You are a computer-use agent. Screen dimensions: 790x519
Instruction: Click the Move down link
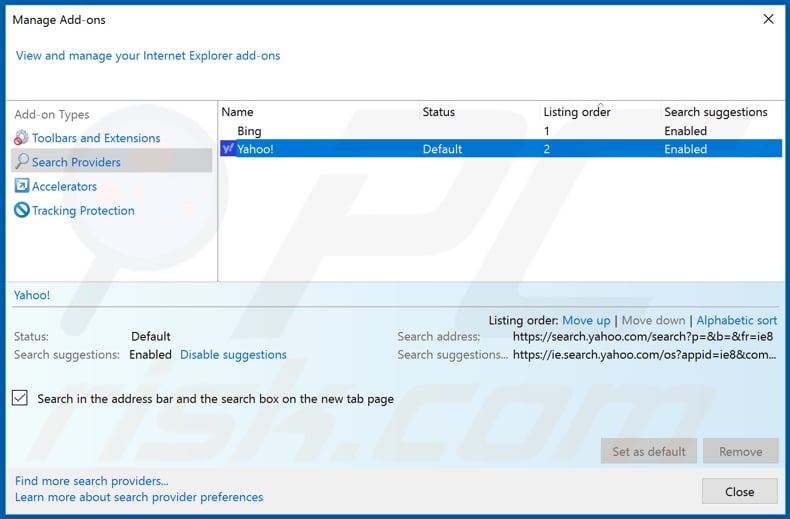click(653, 320)
